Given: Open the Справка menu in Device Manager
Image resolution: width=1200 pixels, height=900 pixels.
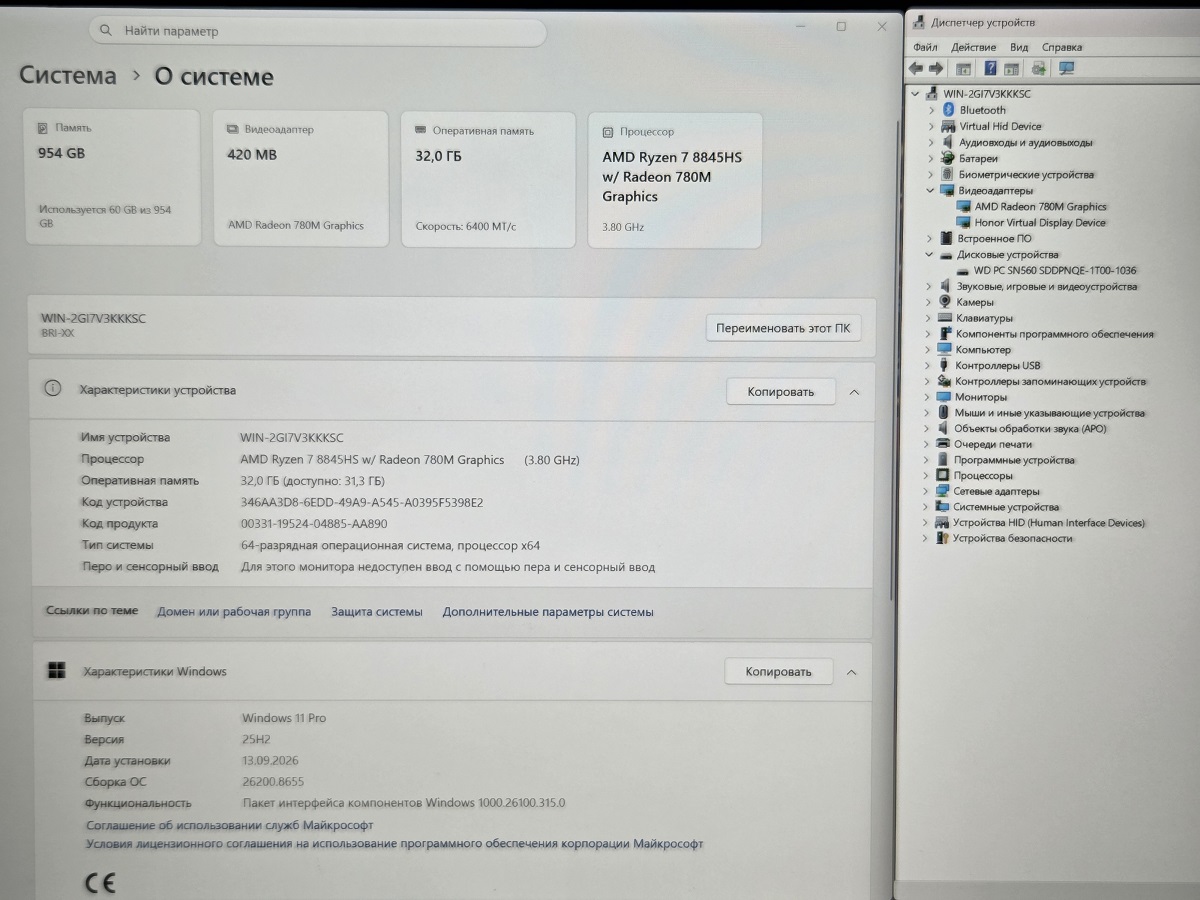Looking at the screenshot, I should pyautogui.click(x=1061, y=47).
